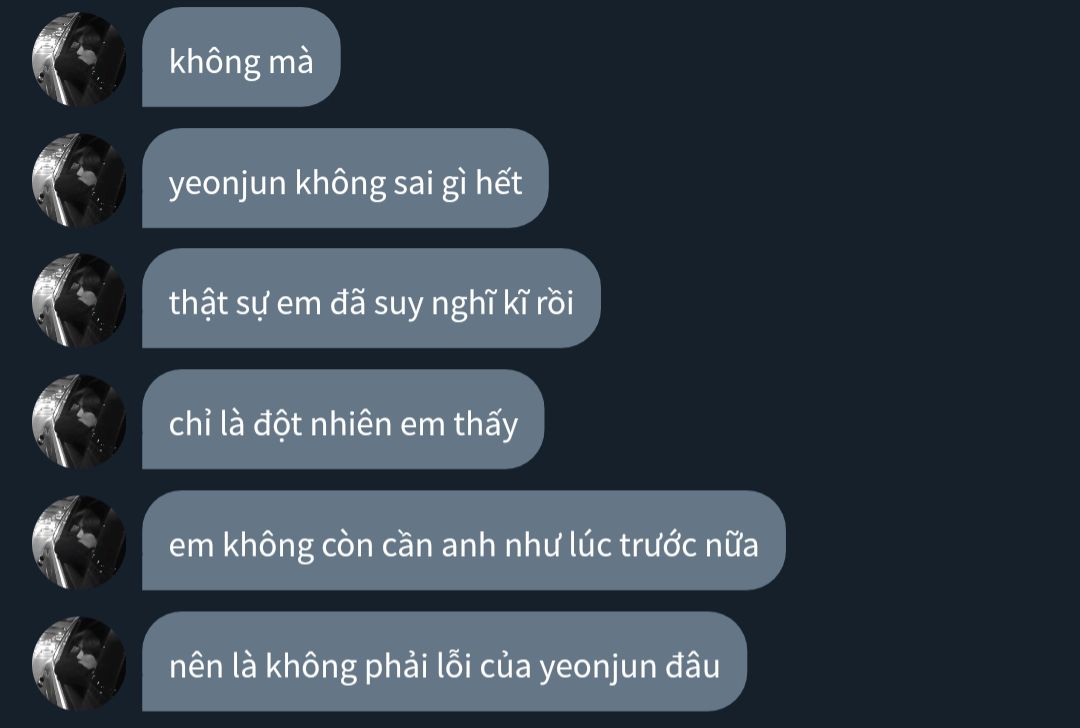The height and width of the screenshot is (728, 1080).
Task: View profile picture beside "em không còn cần anh"
Action: click(79, 542)
